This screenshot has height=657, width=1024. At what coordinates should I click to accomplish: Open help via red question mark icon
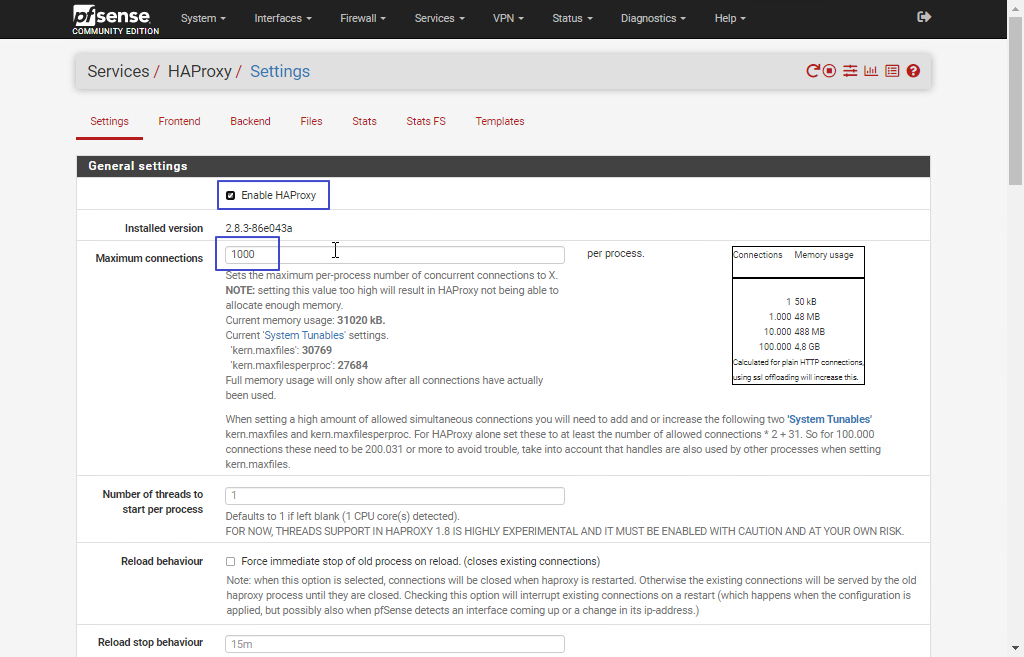[x=913, y=71]
